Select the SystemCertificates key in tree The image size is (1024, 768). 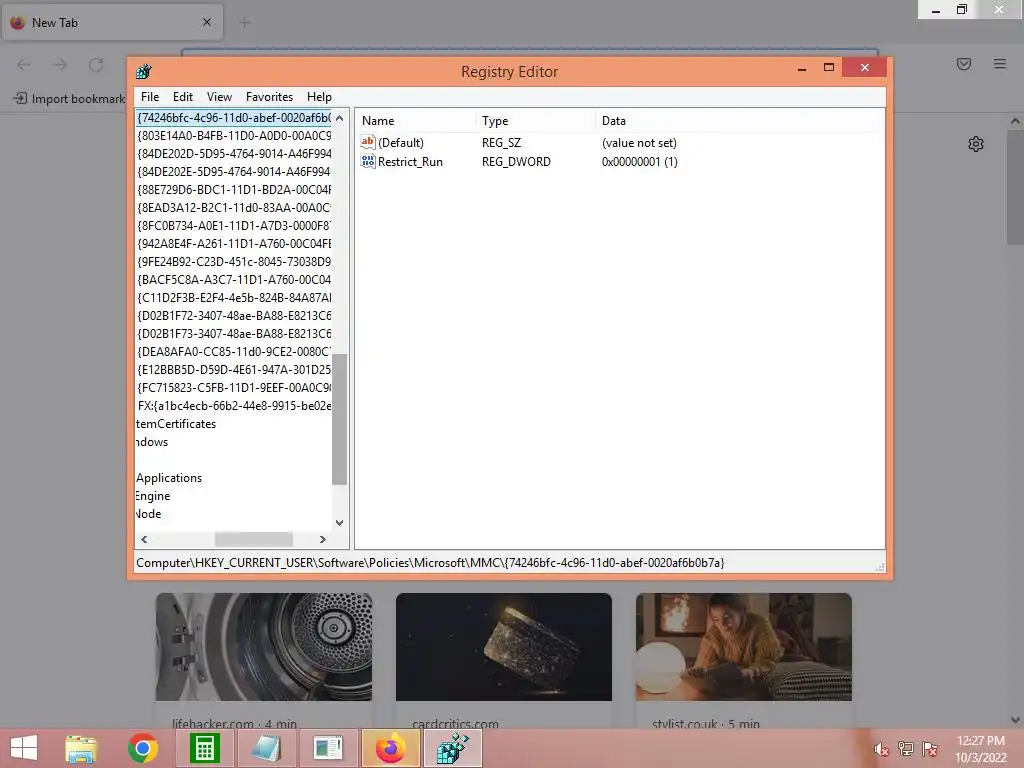click(176, 424)
